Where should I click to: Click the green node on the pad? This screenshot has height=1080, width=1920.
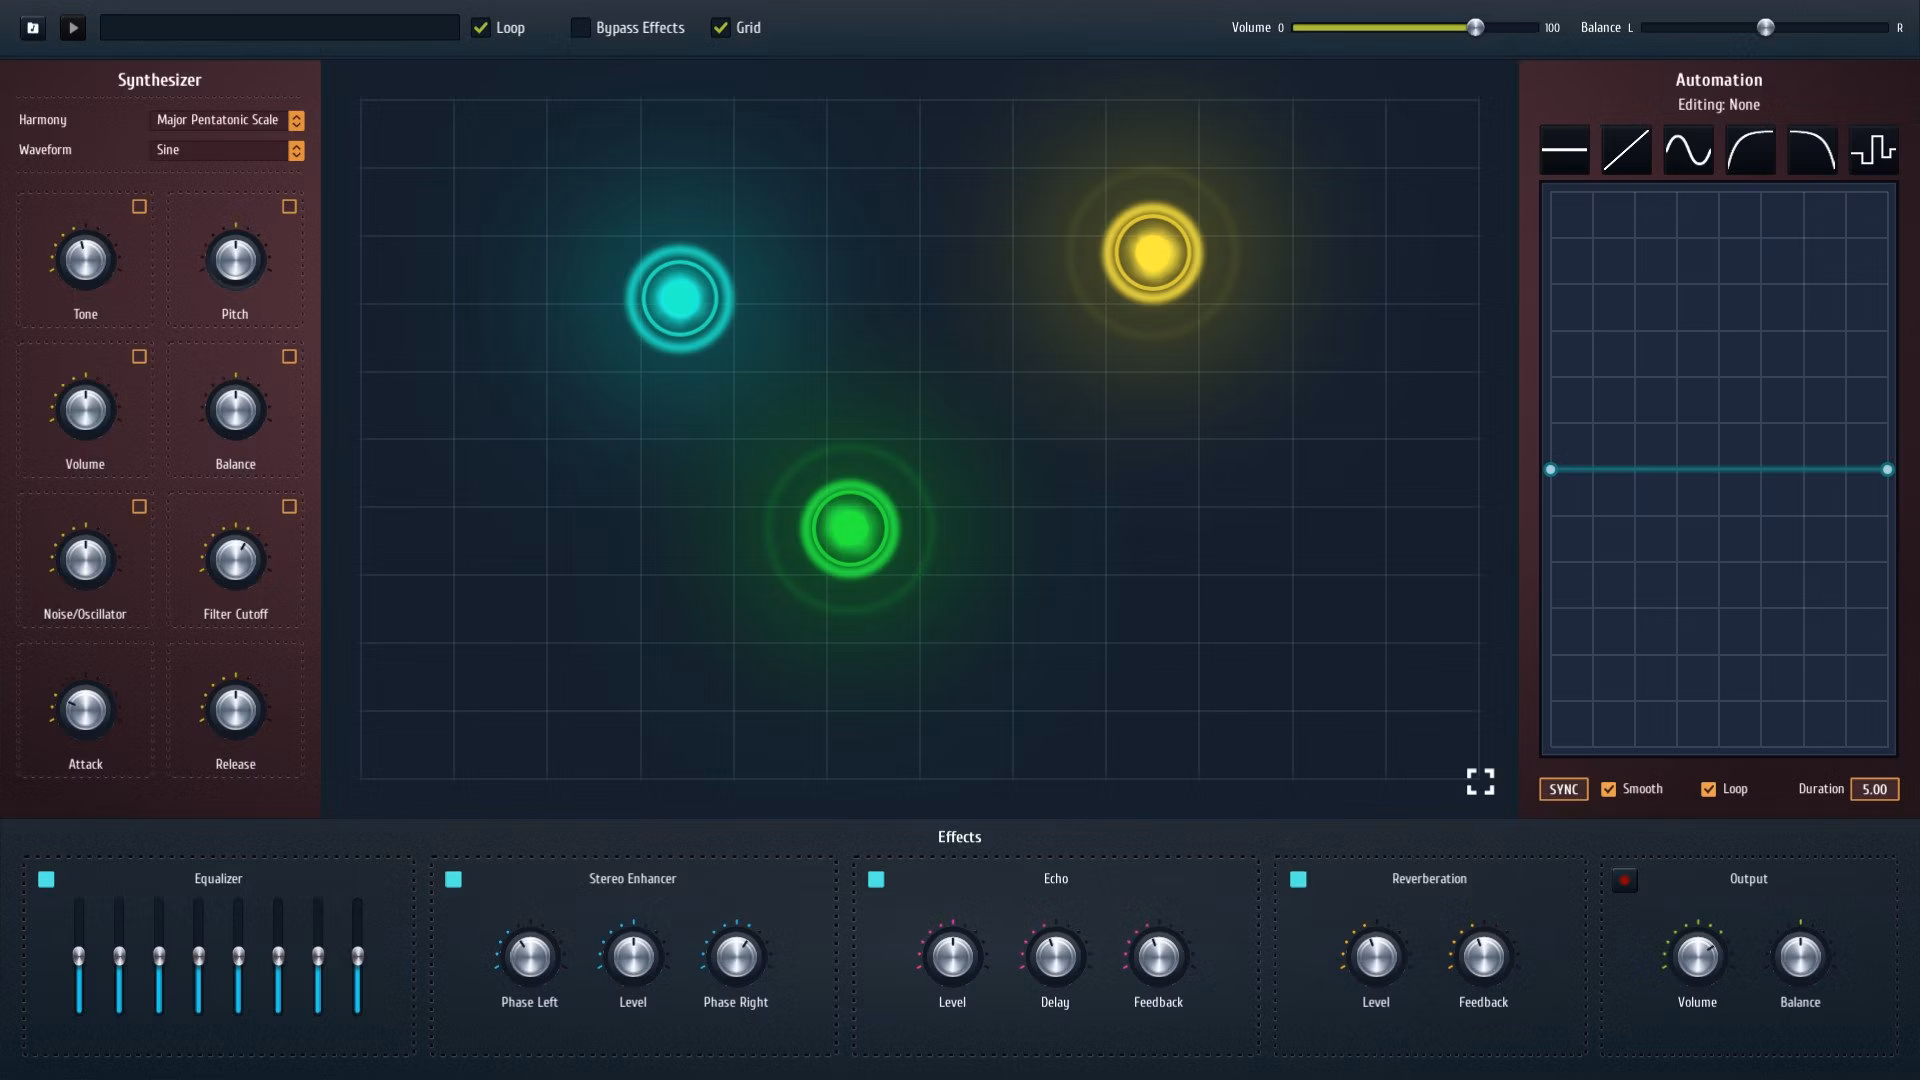(849, 528)
